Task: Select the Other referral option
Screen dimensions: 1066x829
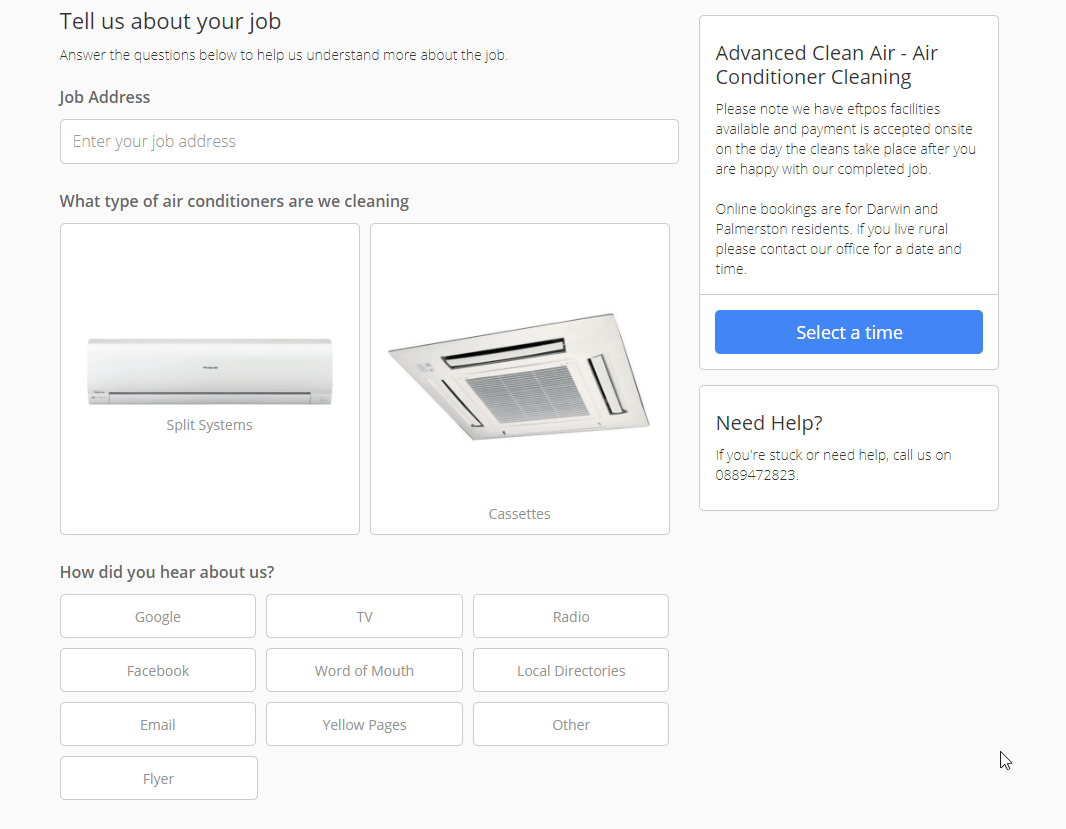Action: click(571, 725)
